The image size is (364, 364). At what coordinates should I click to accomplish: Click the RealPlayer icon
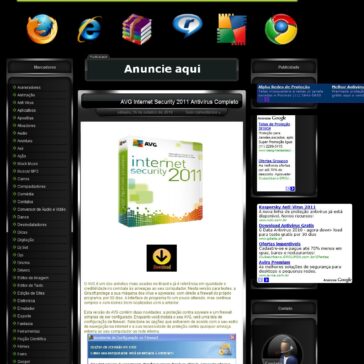(187, 25)
